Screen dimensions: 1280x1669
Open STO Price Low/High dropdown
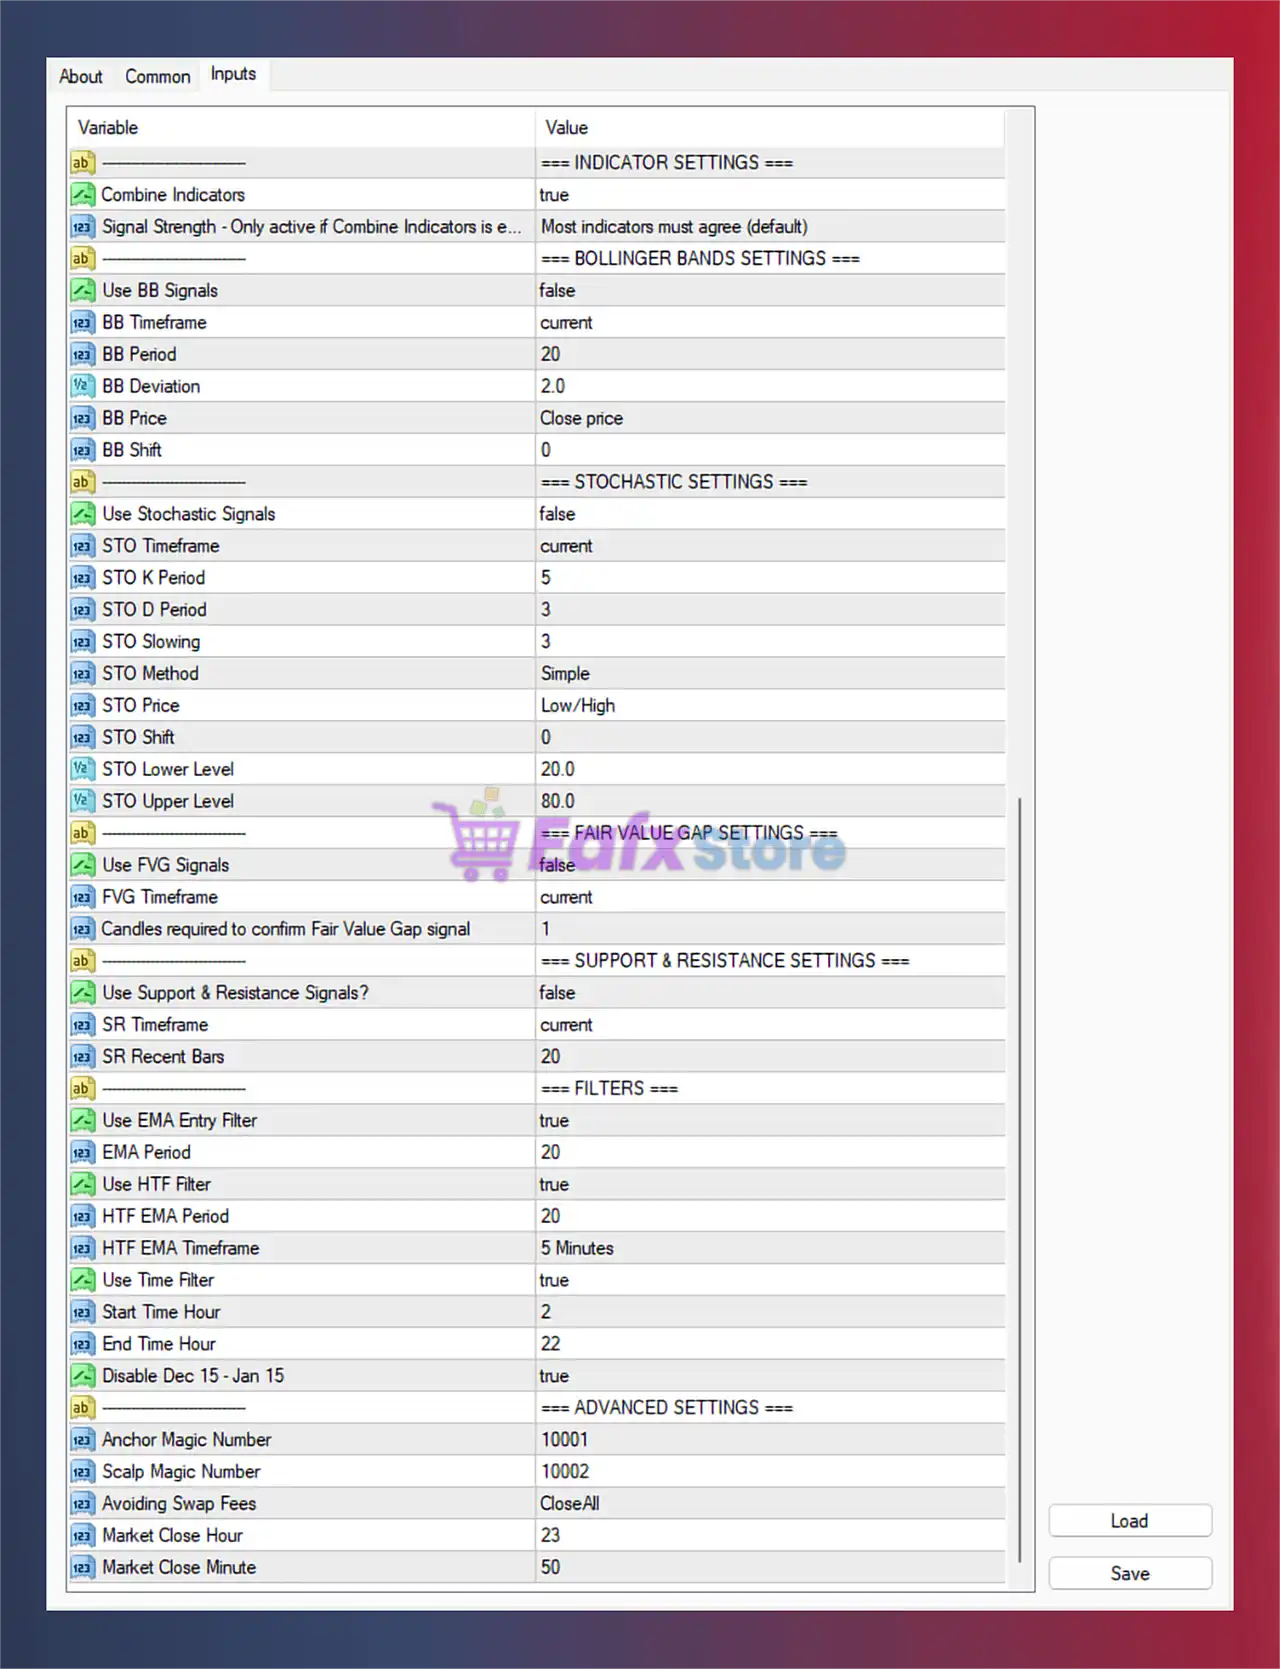click(770, 706)
